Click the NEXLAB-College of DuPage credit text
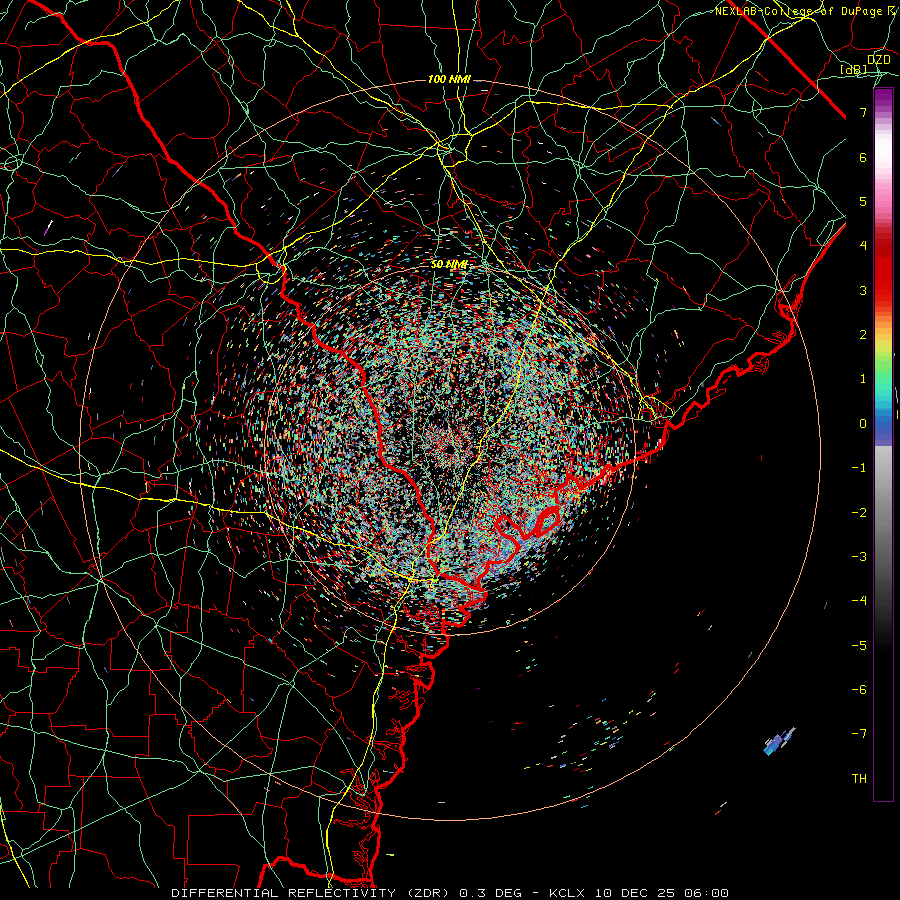Image resolution: width=900 pixels, height=900 pixels. (807, 11)
